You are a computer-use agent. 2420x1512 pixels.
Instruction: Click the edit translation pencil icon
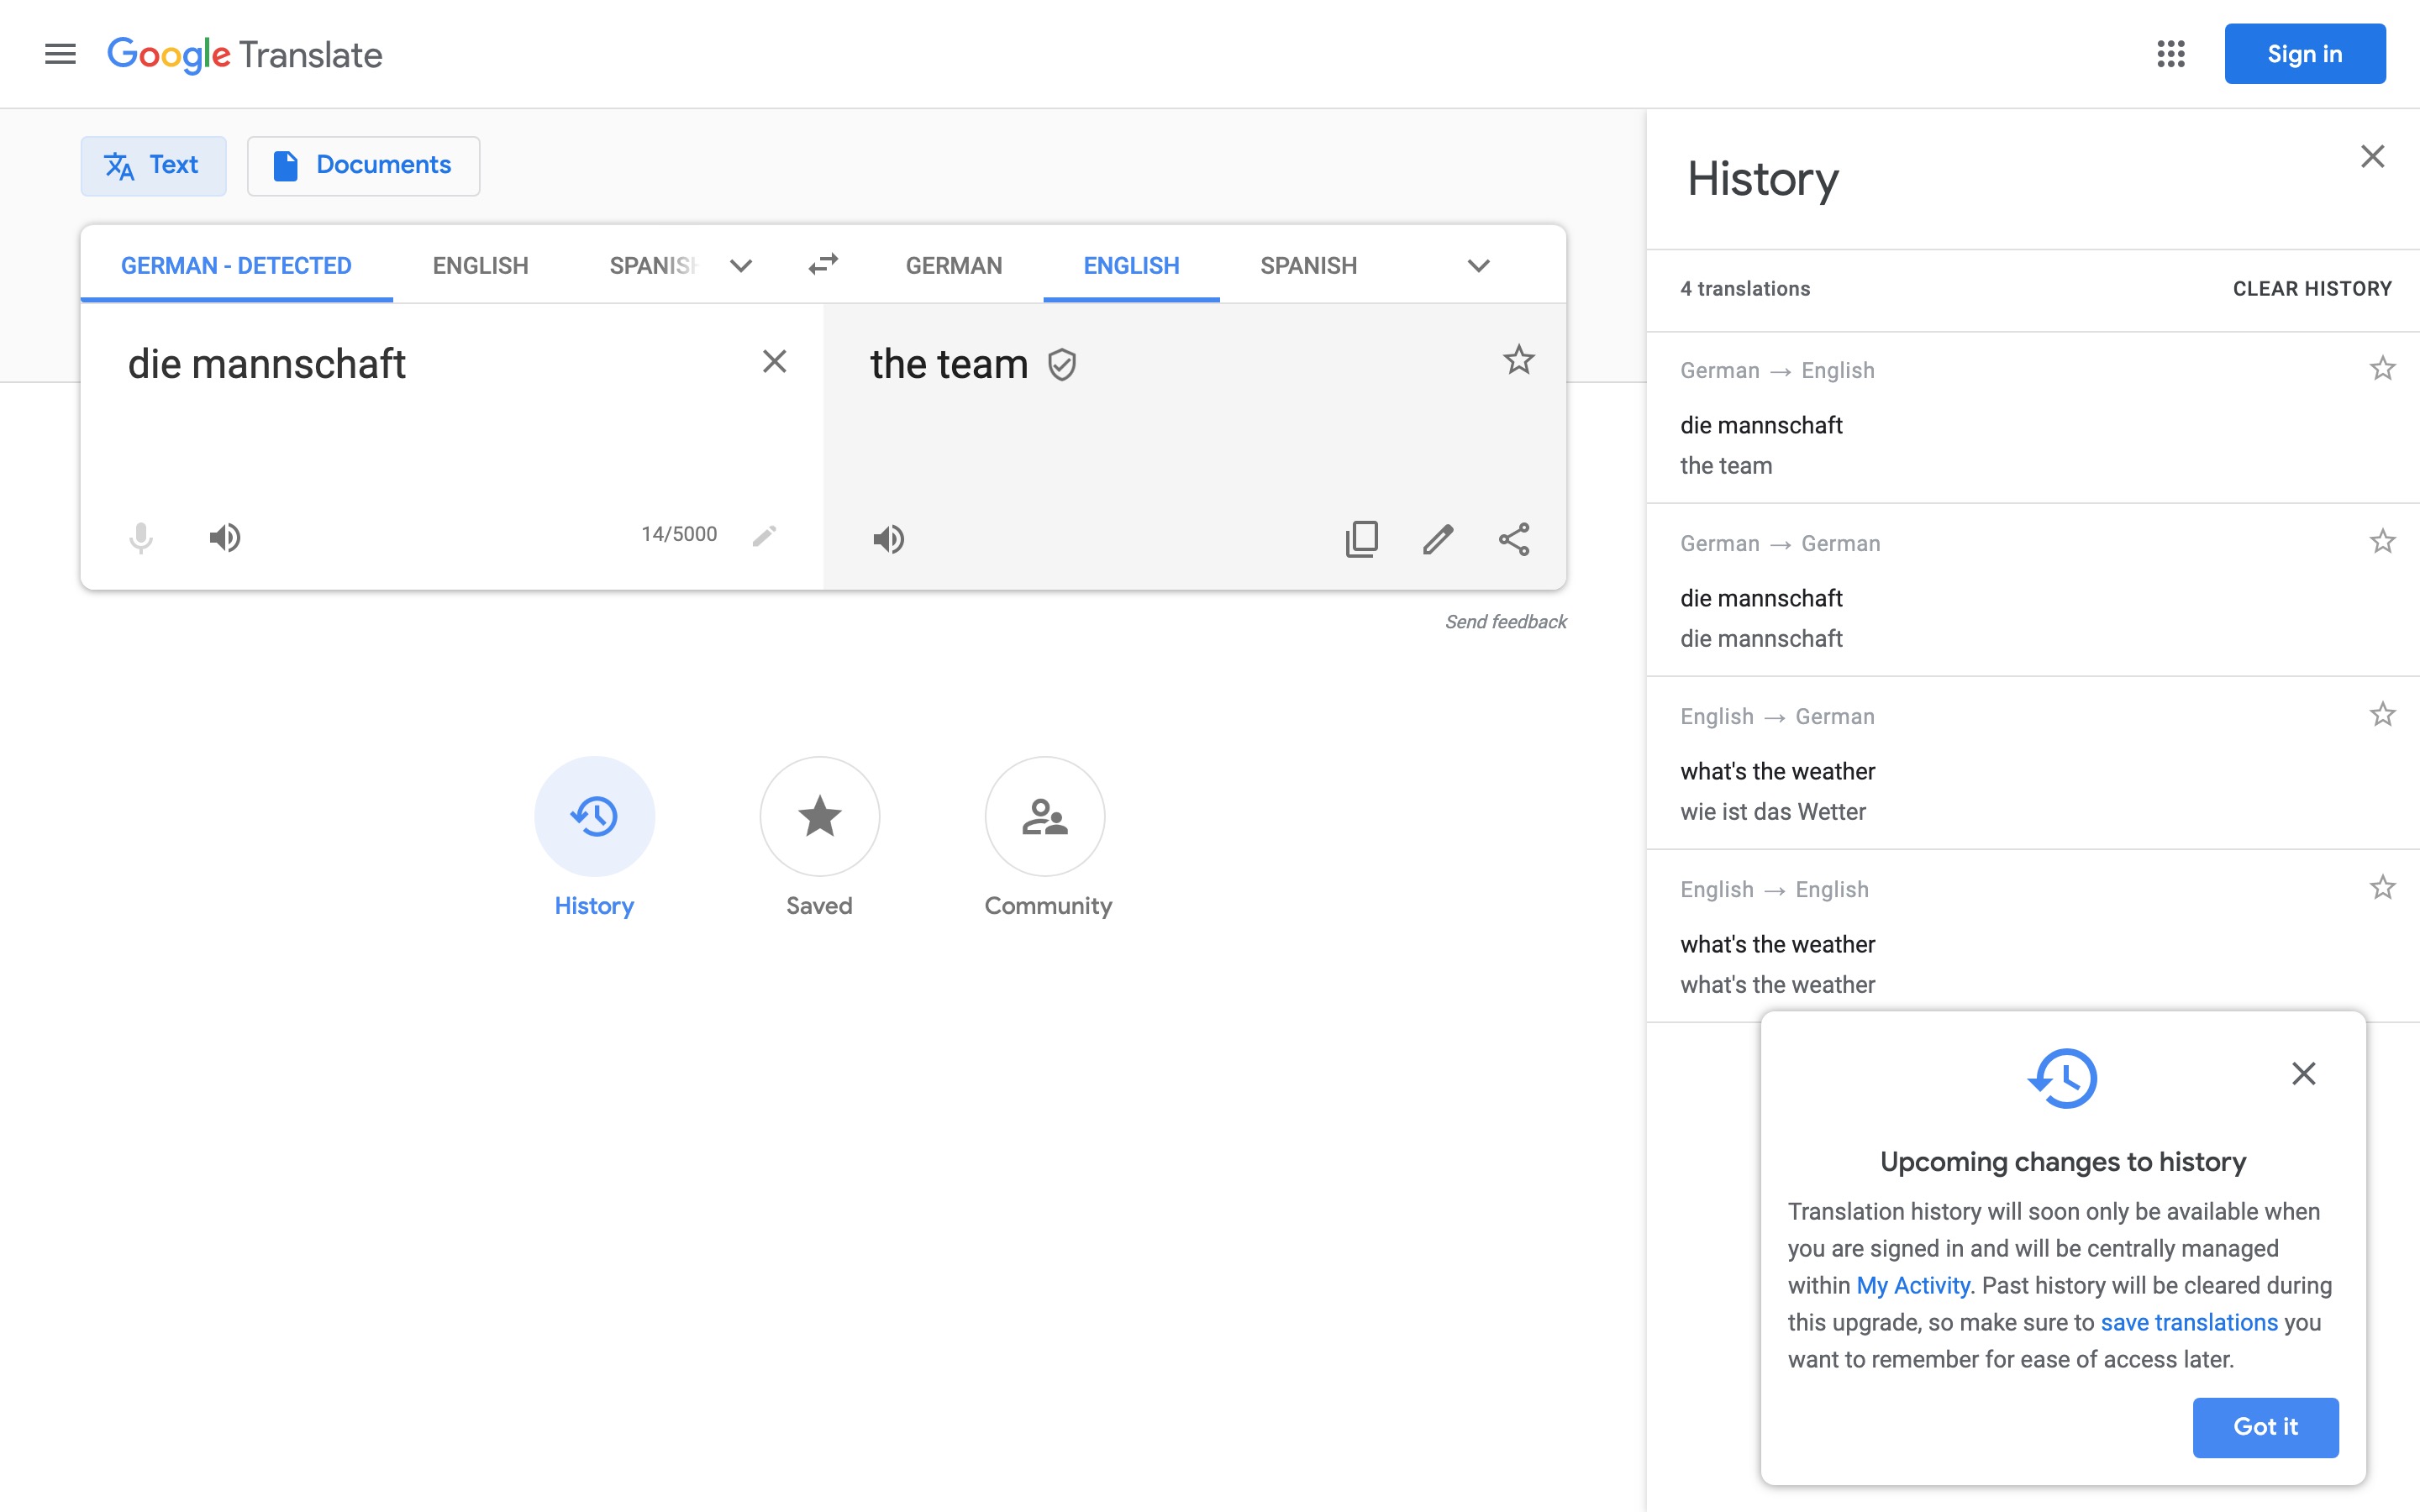coord(1436,538)
